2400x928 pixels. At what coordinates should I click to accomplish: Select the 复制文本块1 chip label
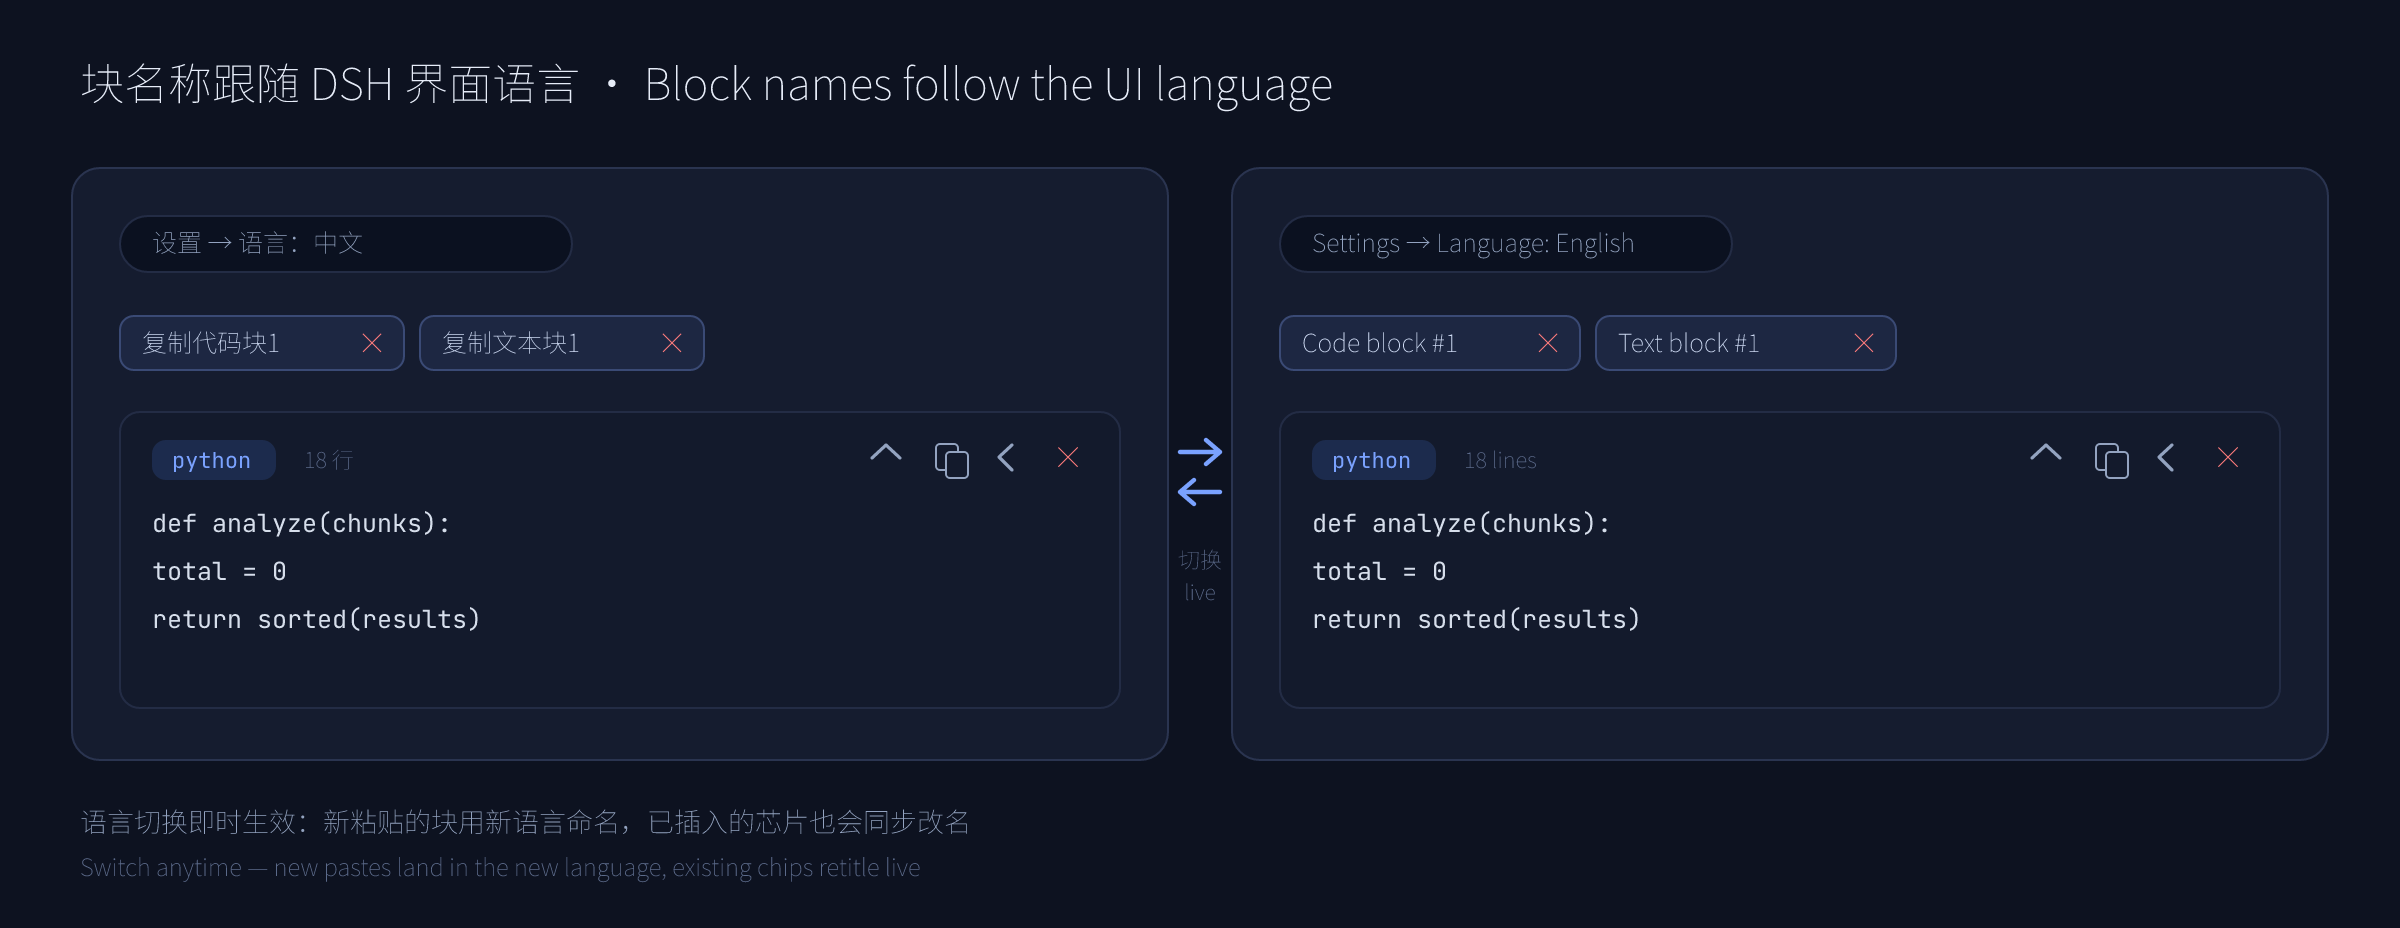coord(511,343)
